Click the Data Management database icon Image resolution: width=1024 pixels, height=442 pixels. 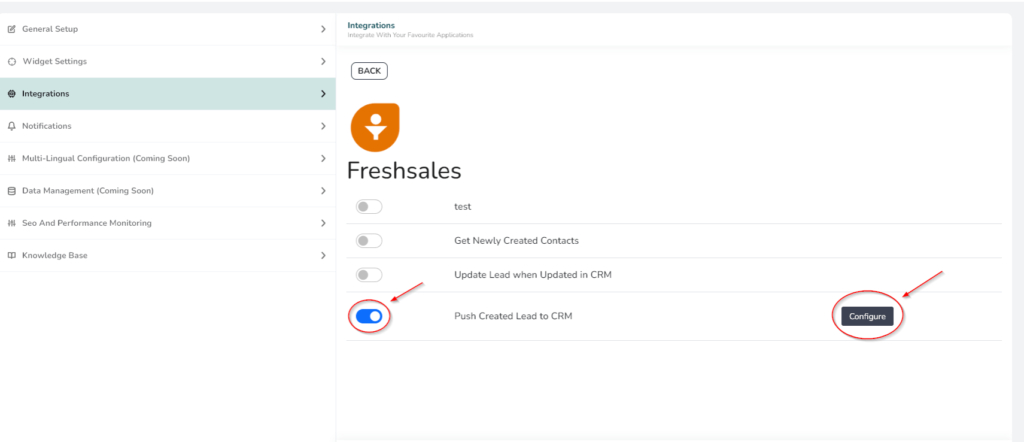[x=11, y=191]
